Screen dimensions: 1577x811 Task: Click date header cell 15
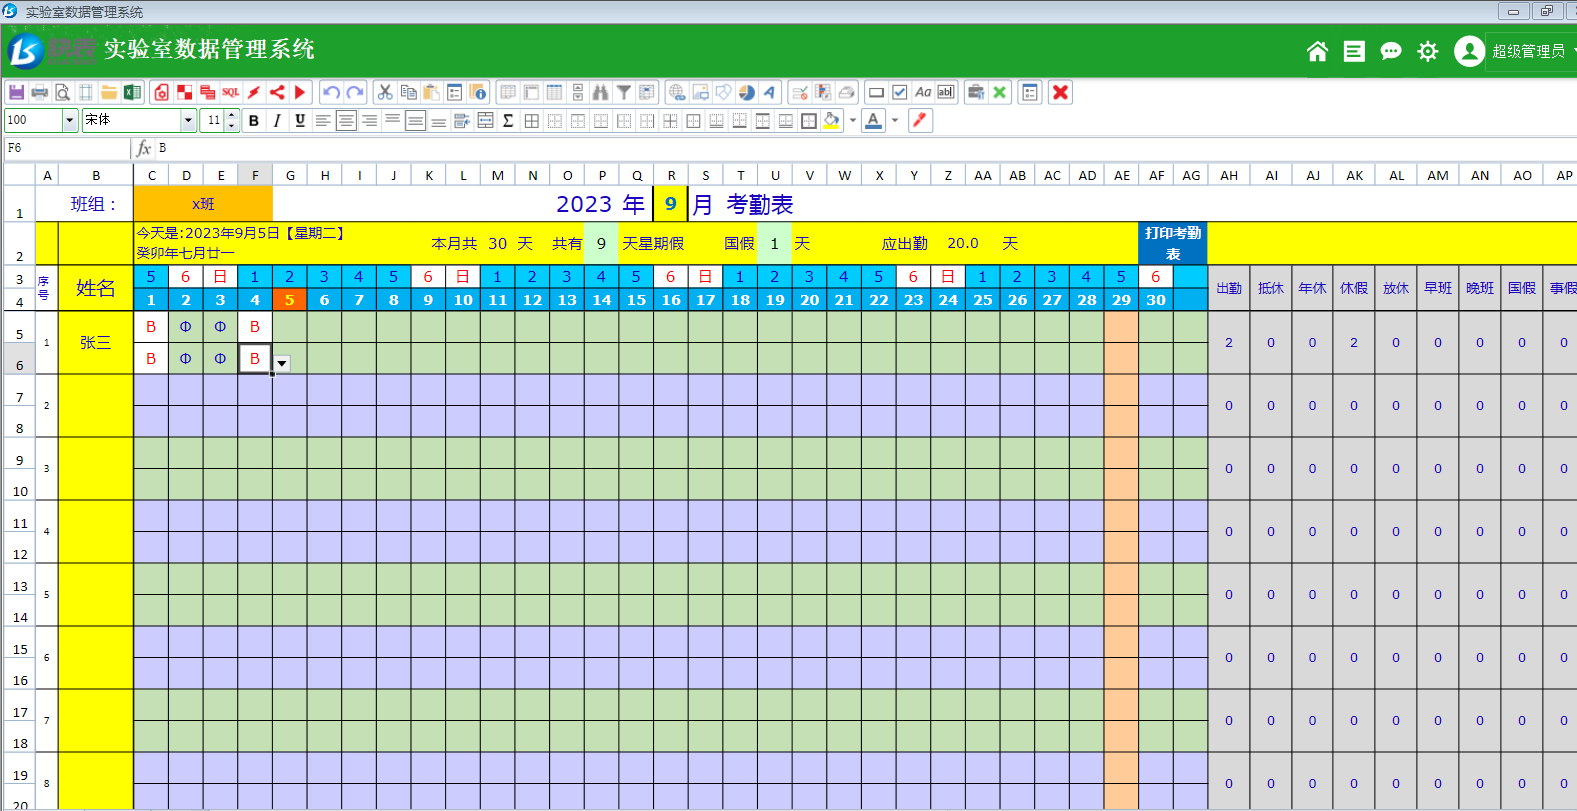coord(636,299)
